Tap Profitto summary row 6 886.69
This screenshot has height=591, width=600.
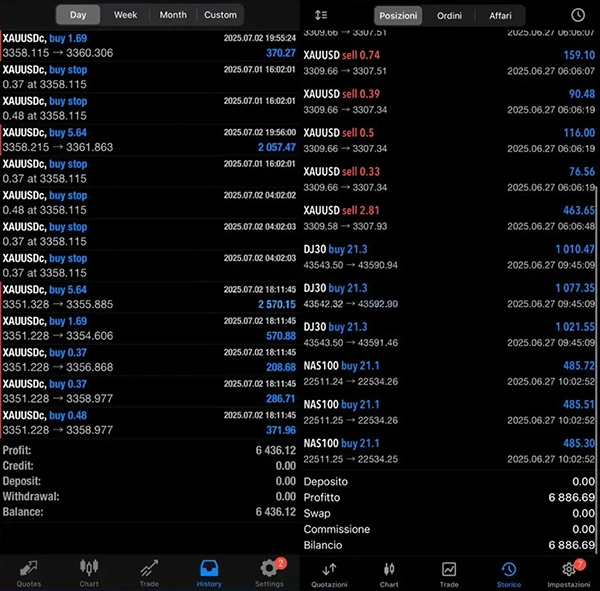[449, 497]
